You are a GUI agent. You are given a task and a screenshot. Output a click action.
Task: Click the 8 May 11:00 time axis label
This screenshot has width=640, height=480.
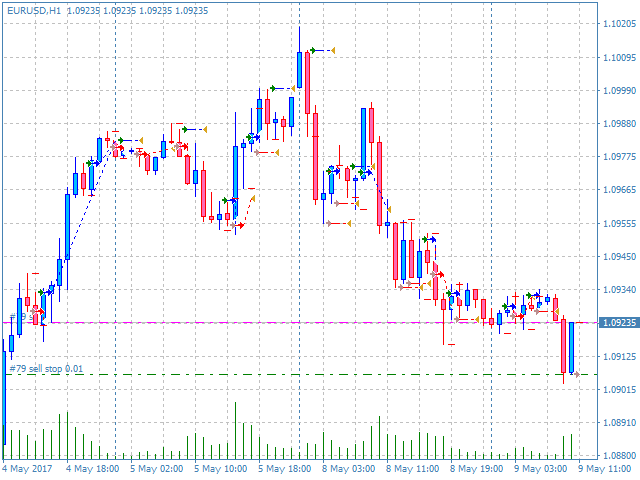[412, 469]
